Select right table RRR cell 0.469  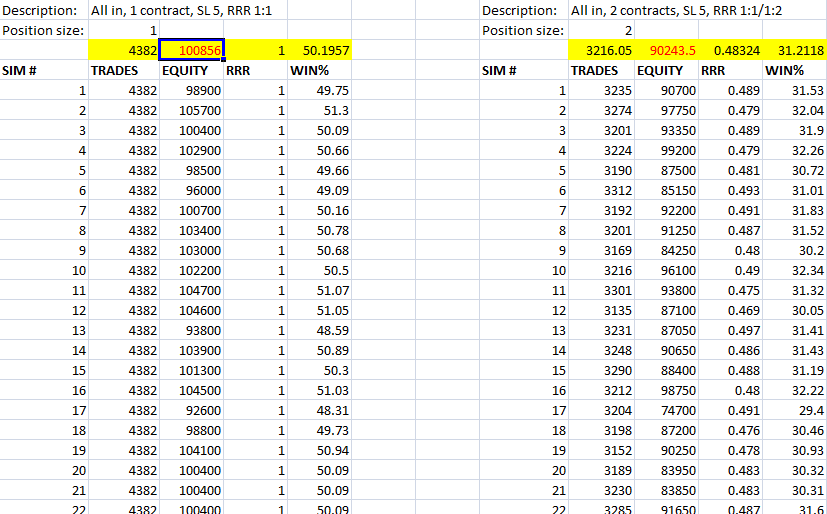(x=730, y=311)
